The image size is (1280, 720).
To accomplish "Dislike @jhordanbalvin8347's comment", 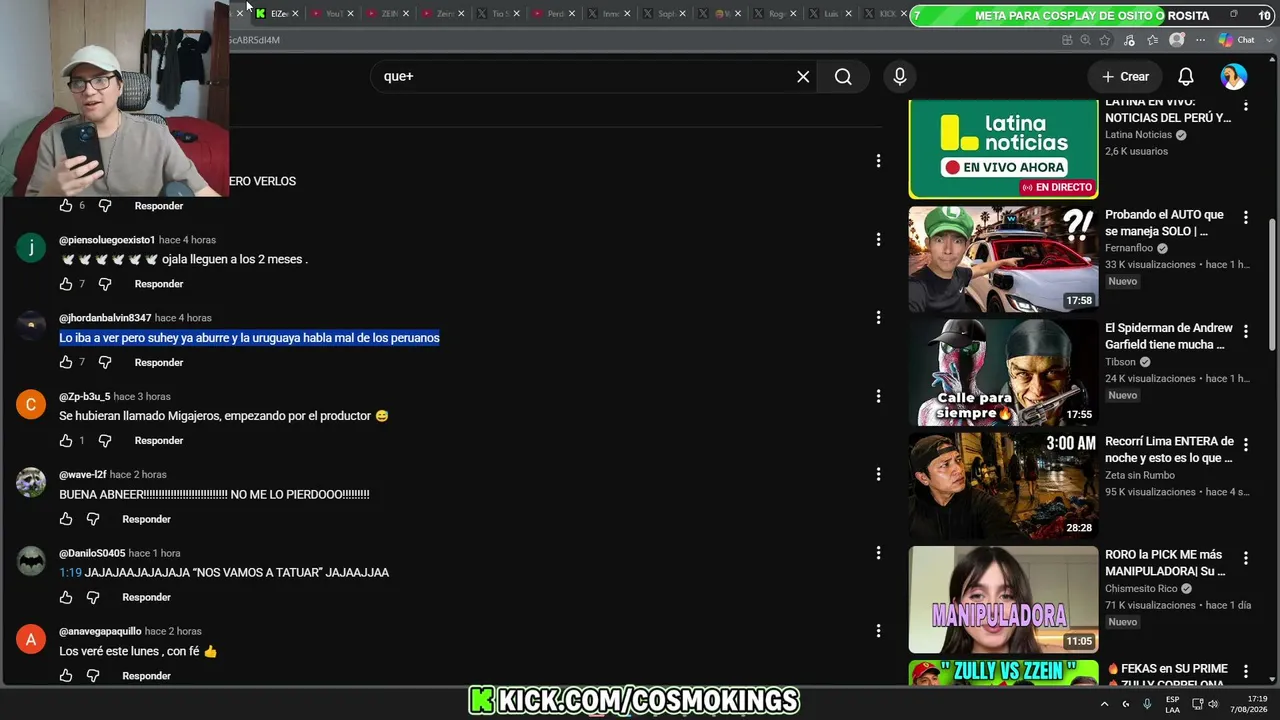I will coord(105,362).
